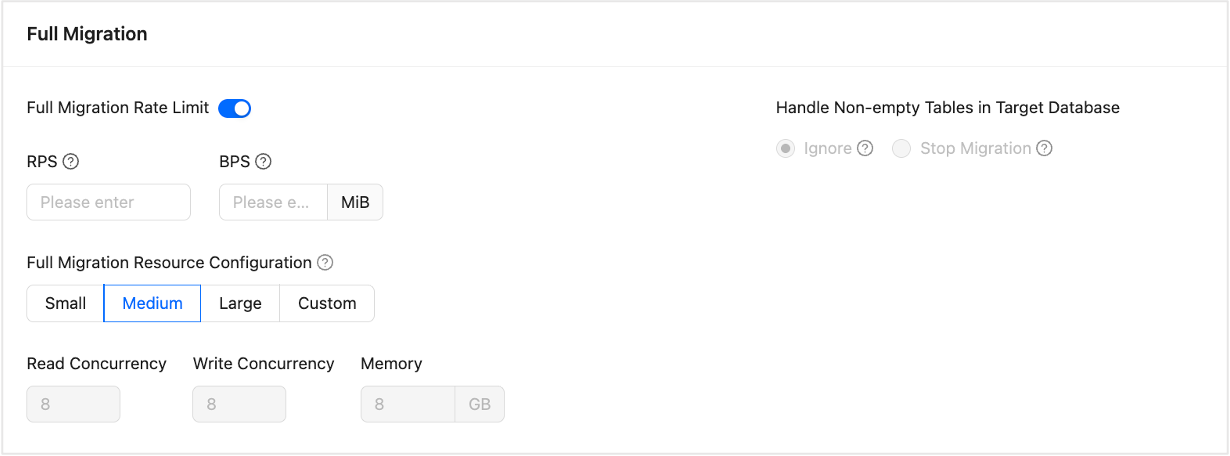Click the help icon next to Ignore
Screen dimensions: 1230x456
click(866, 149)
